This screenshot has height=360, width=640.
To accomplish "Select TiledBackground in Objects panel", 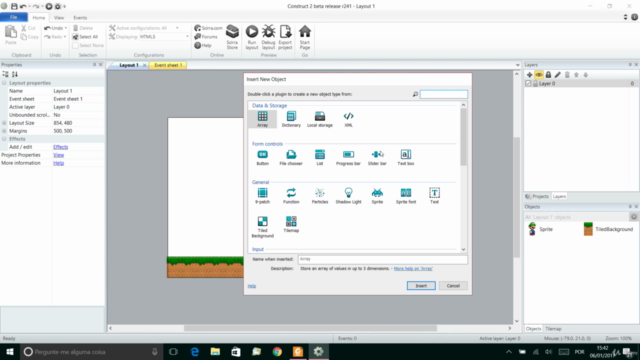I will (x=608, y=229).
